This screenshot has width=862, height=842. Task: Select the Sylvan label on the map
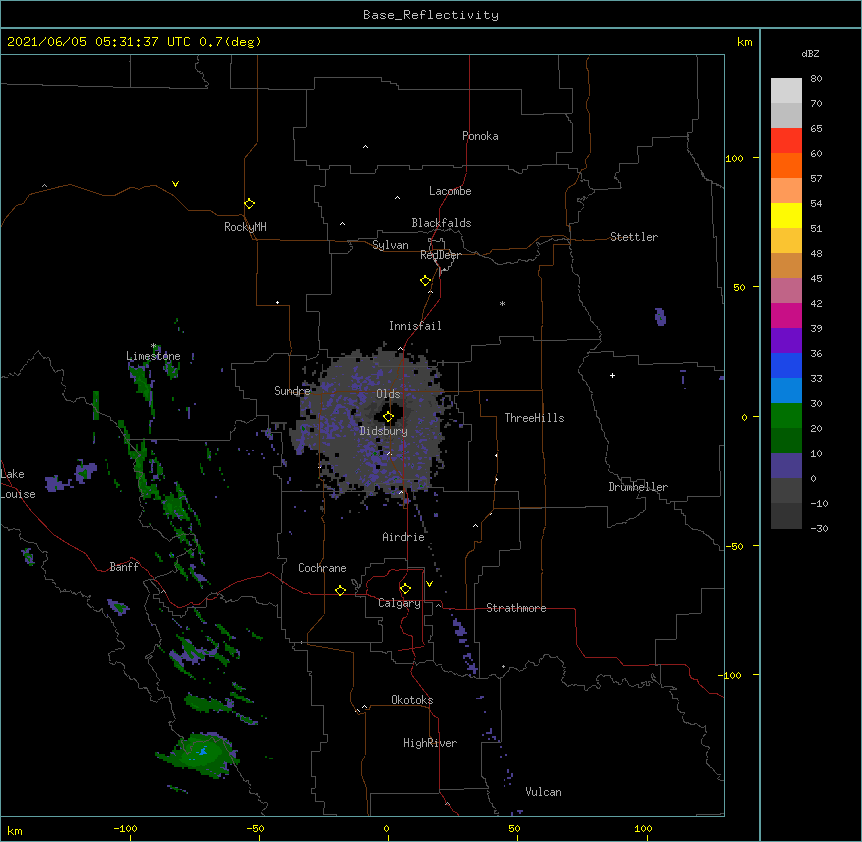point(390,245)
